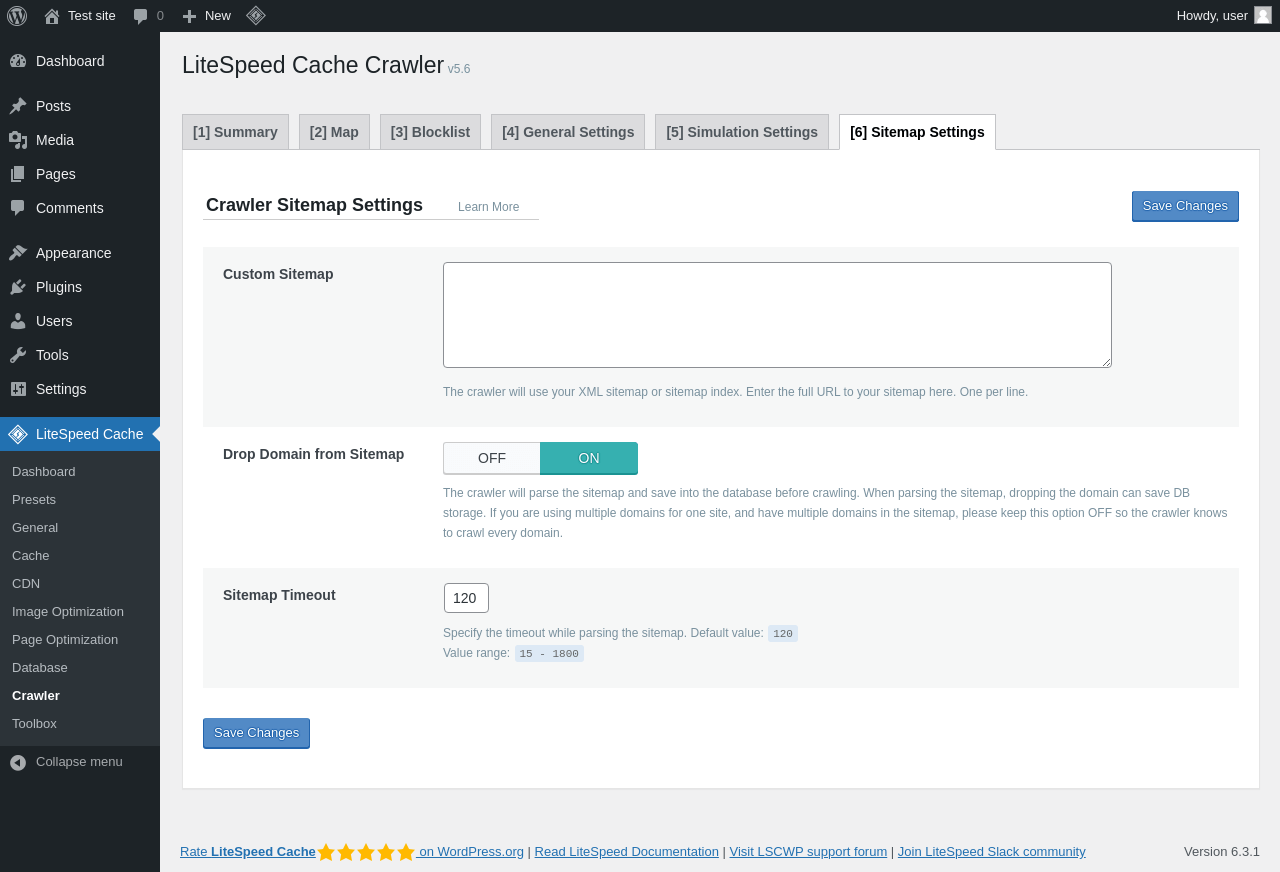Viewport: 1280px width, 872px height.
Task: Switch to the [2] Map tab
Action: point(334,132)
